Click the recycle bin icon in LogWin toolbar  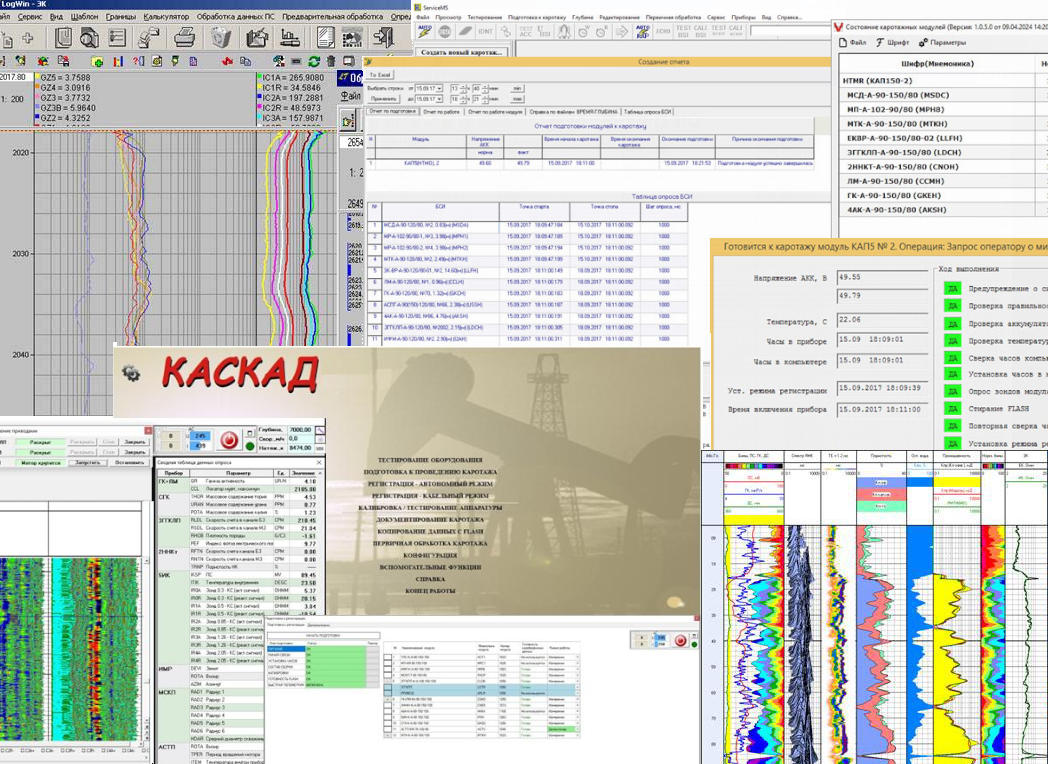[220, 38]
